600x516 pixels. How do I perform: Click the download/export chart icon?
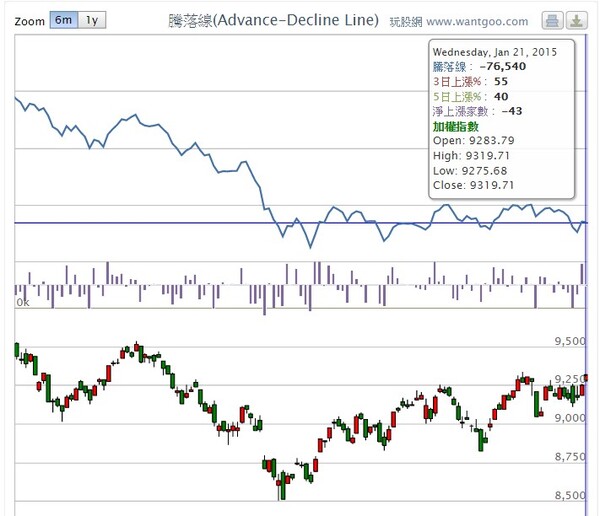(x=577, y=20)
